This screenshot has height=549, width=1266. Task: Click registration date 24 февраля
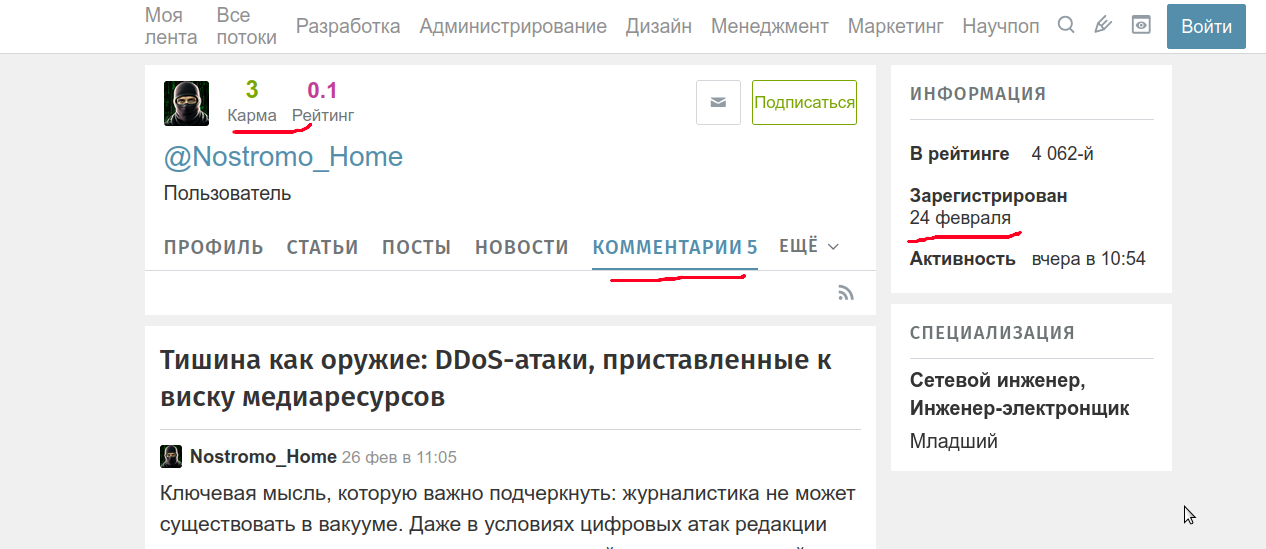point(960,218)
